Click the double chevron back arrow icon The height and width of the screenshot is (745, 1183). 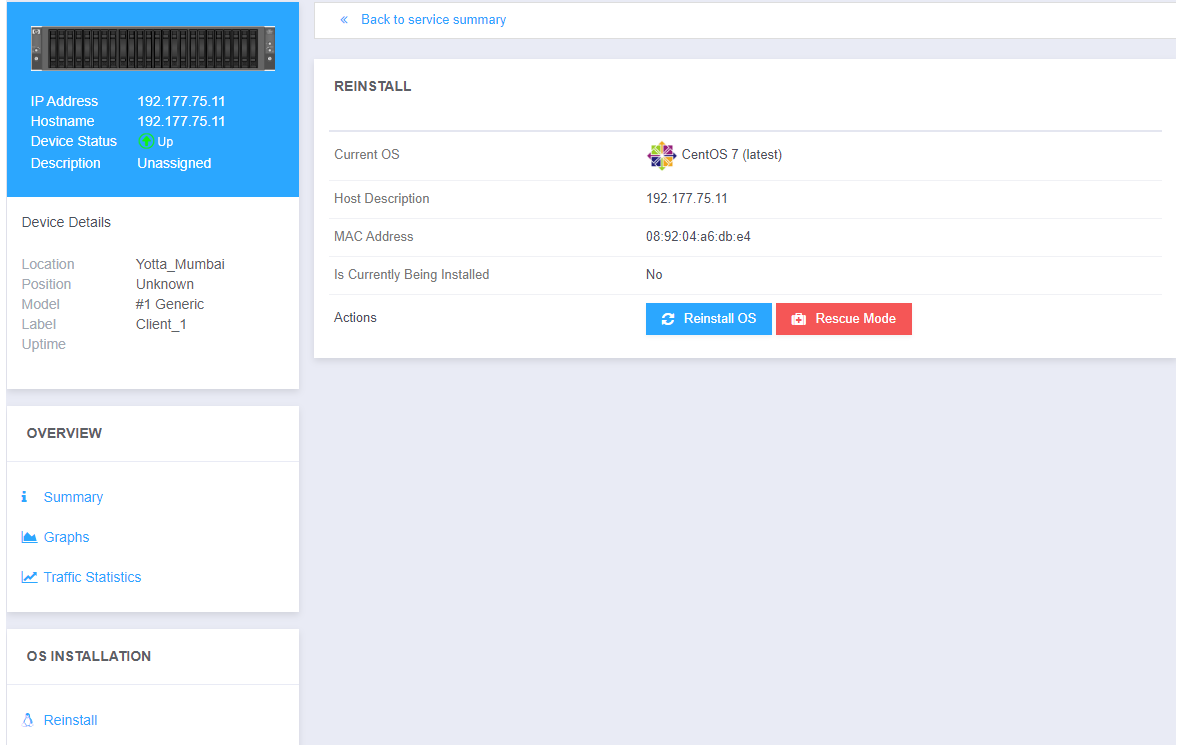[344, 20]
